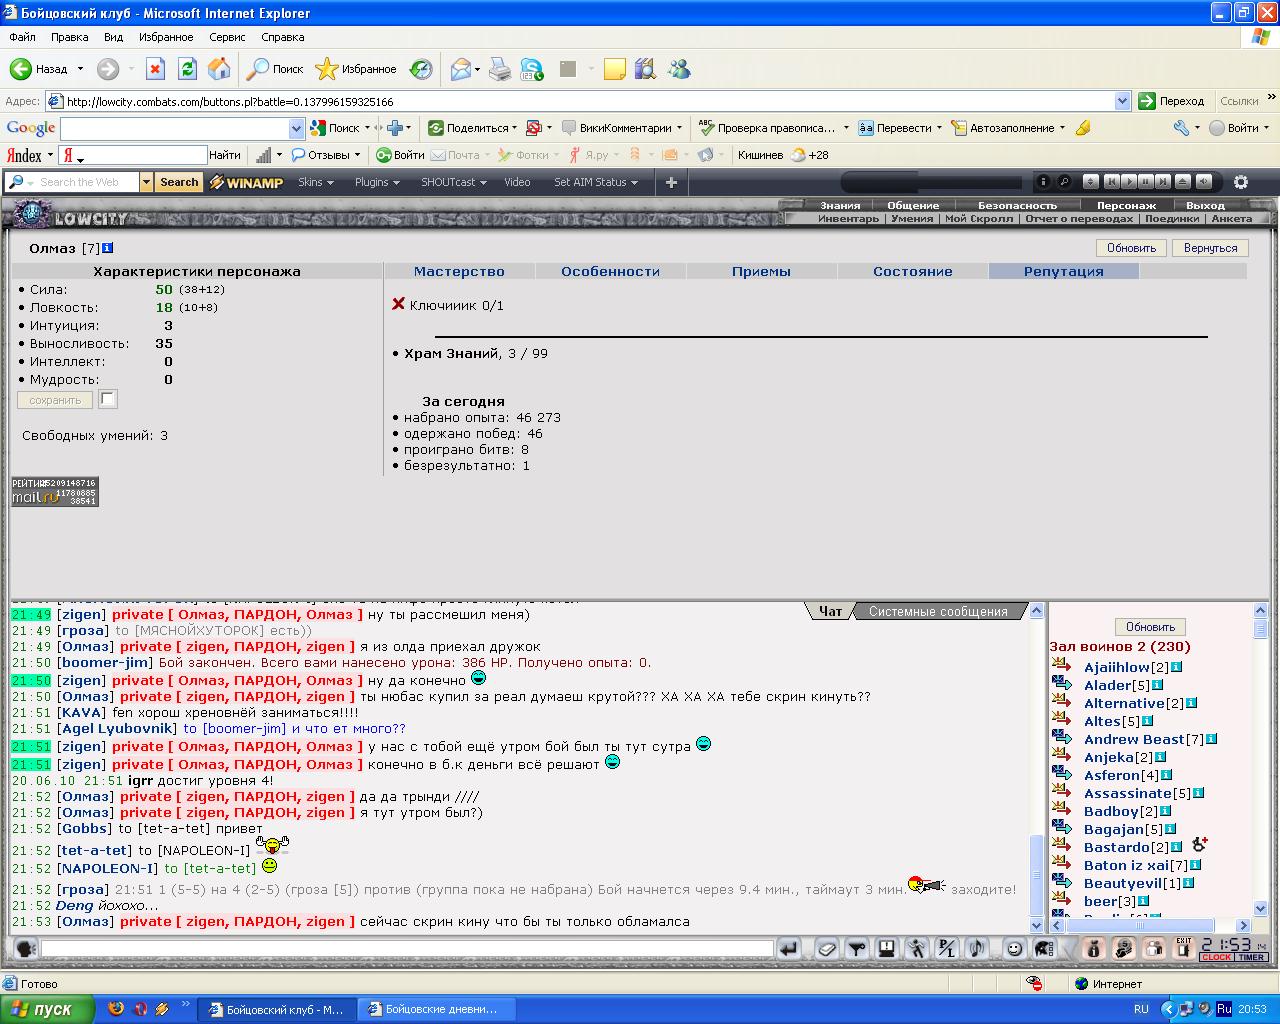Click the eraser icon to clear chat input
The image size is (1280, 1024).
(x=826, y=948)
